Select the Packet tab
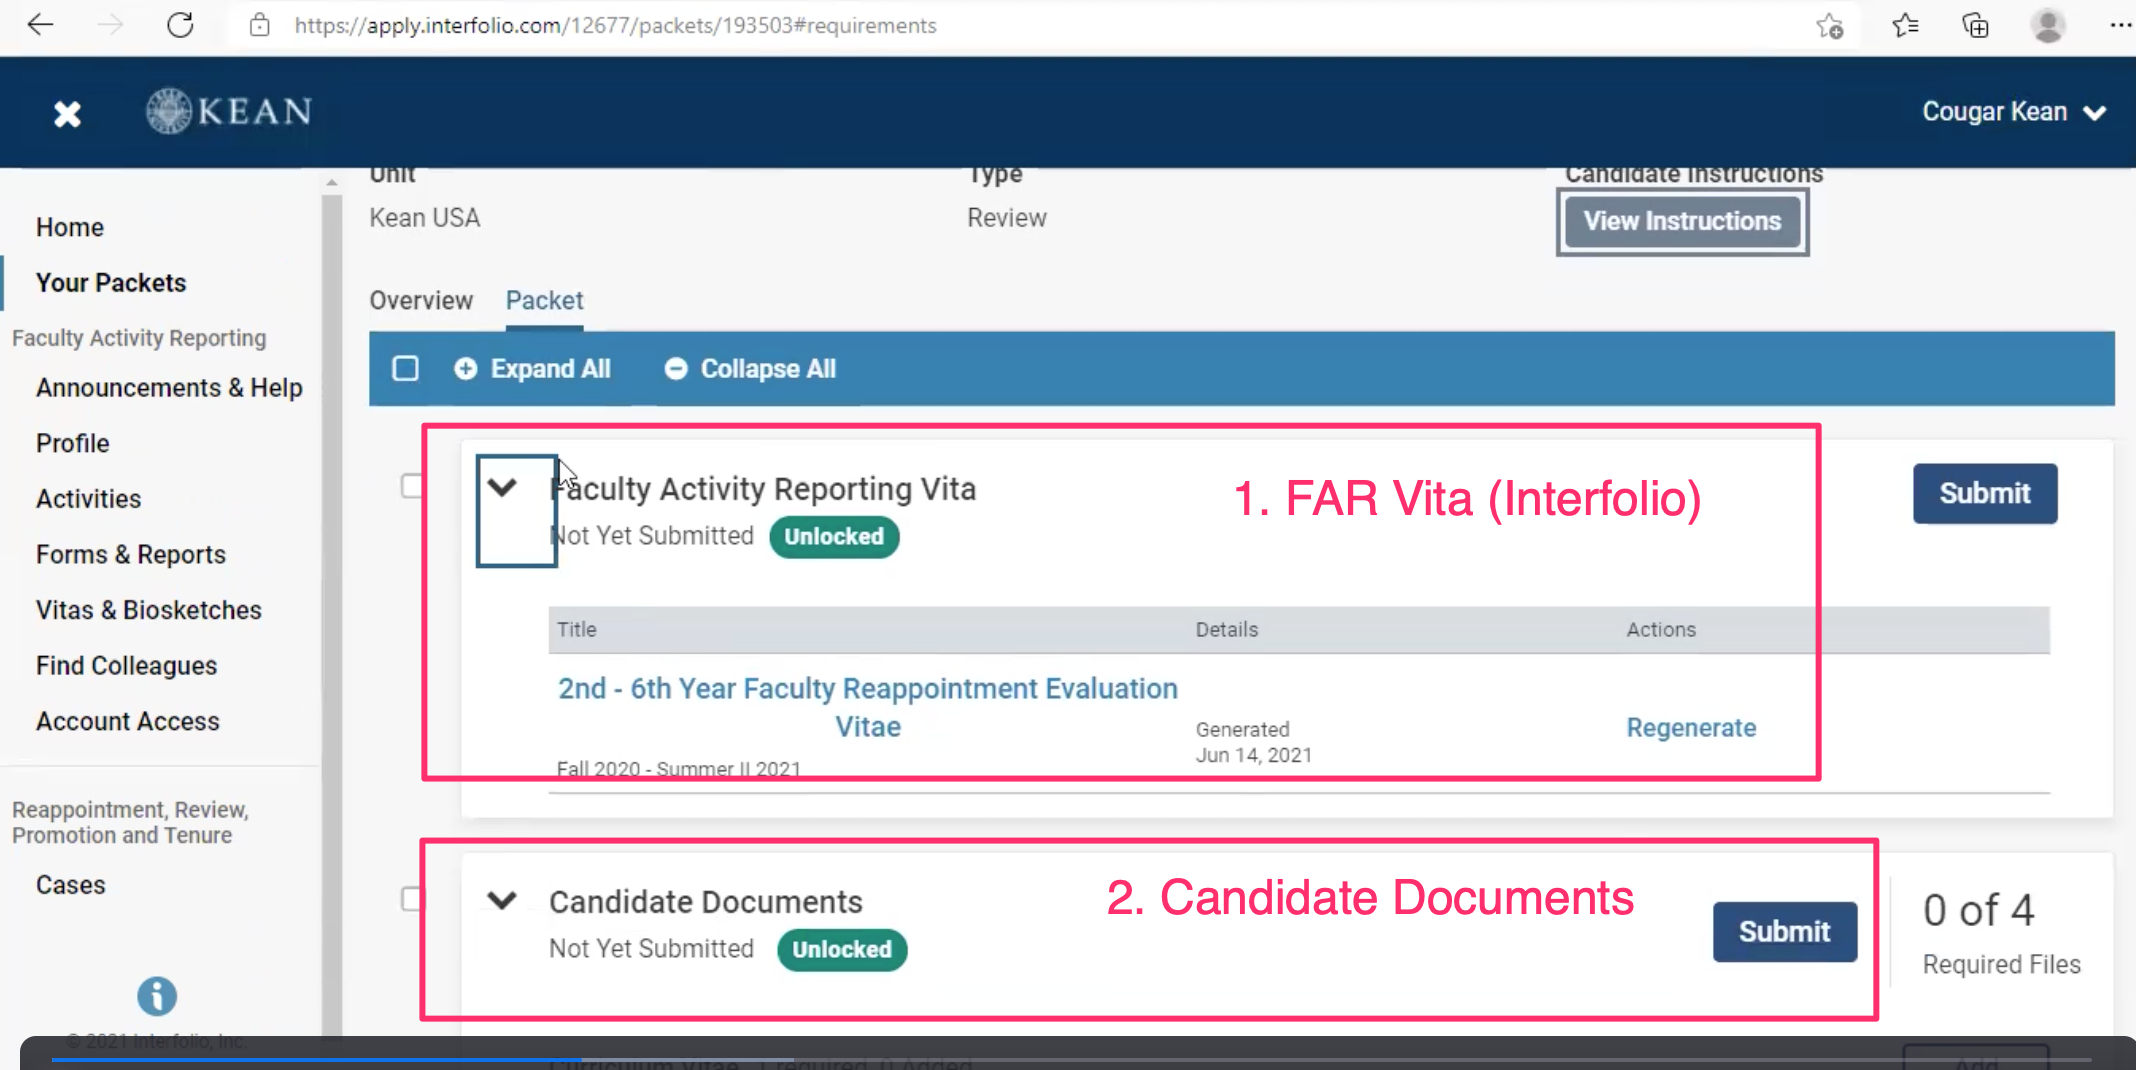Image resolution: width=2136 pixels, height=1070 pixels. [544, 300]
